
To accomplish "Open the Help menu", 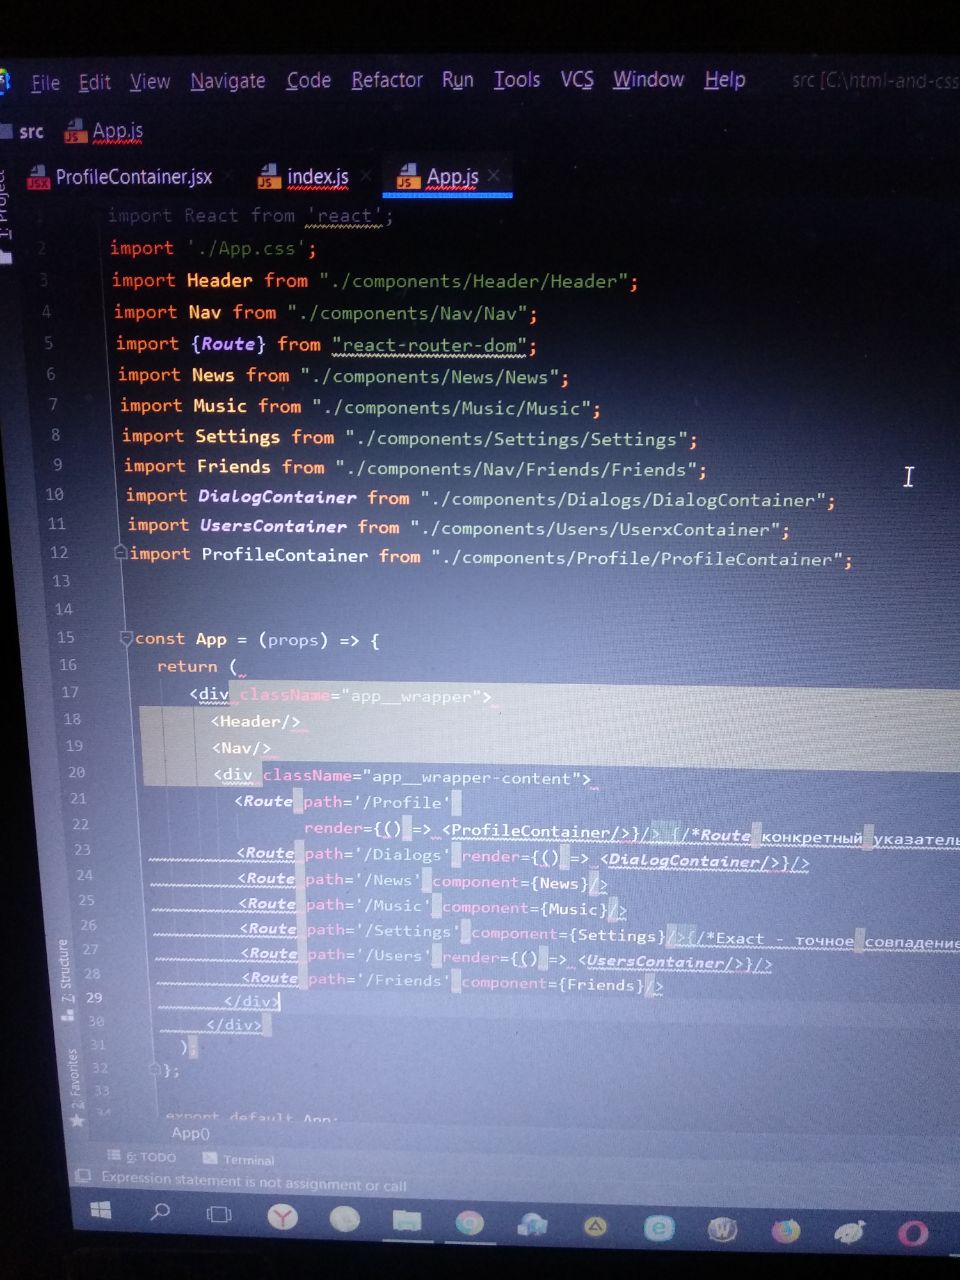I will tap(725, 79).
